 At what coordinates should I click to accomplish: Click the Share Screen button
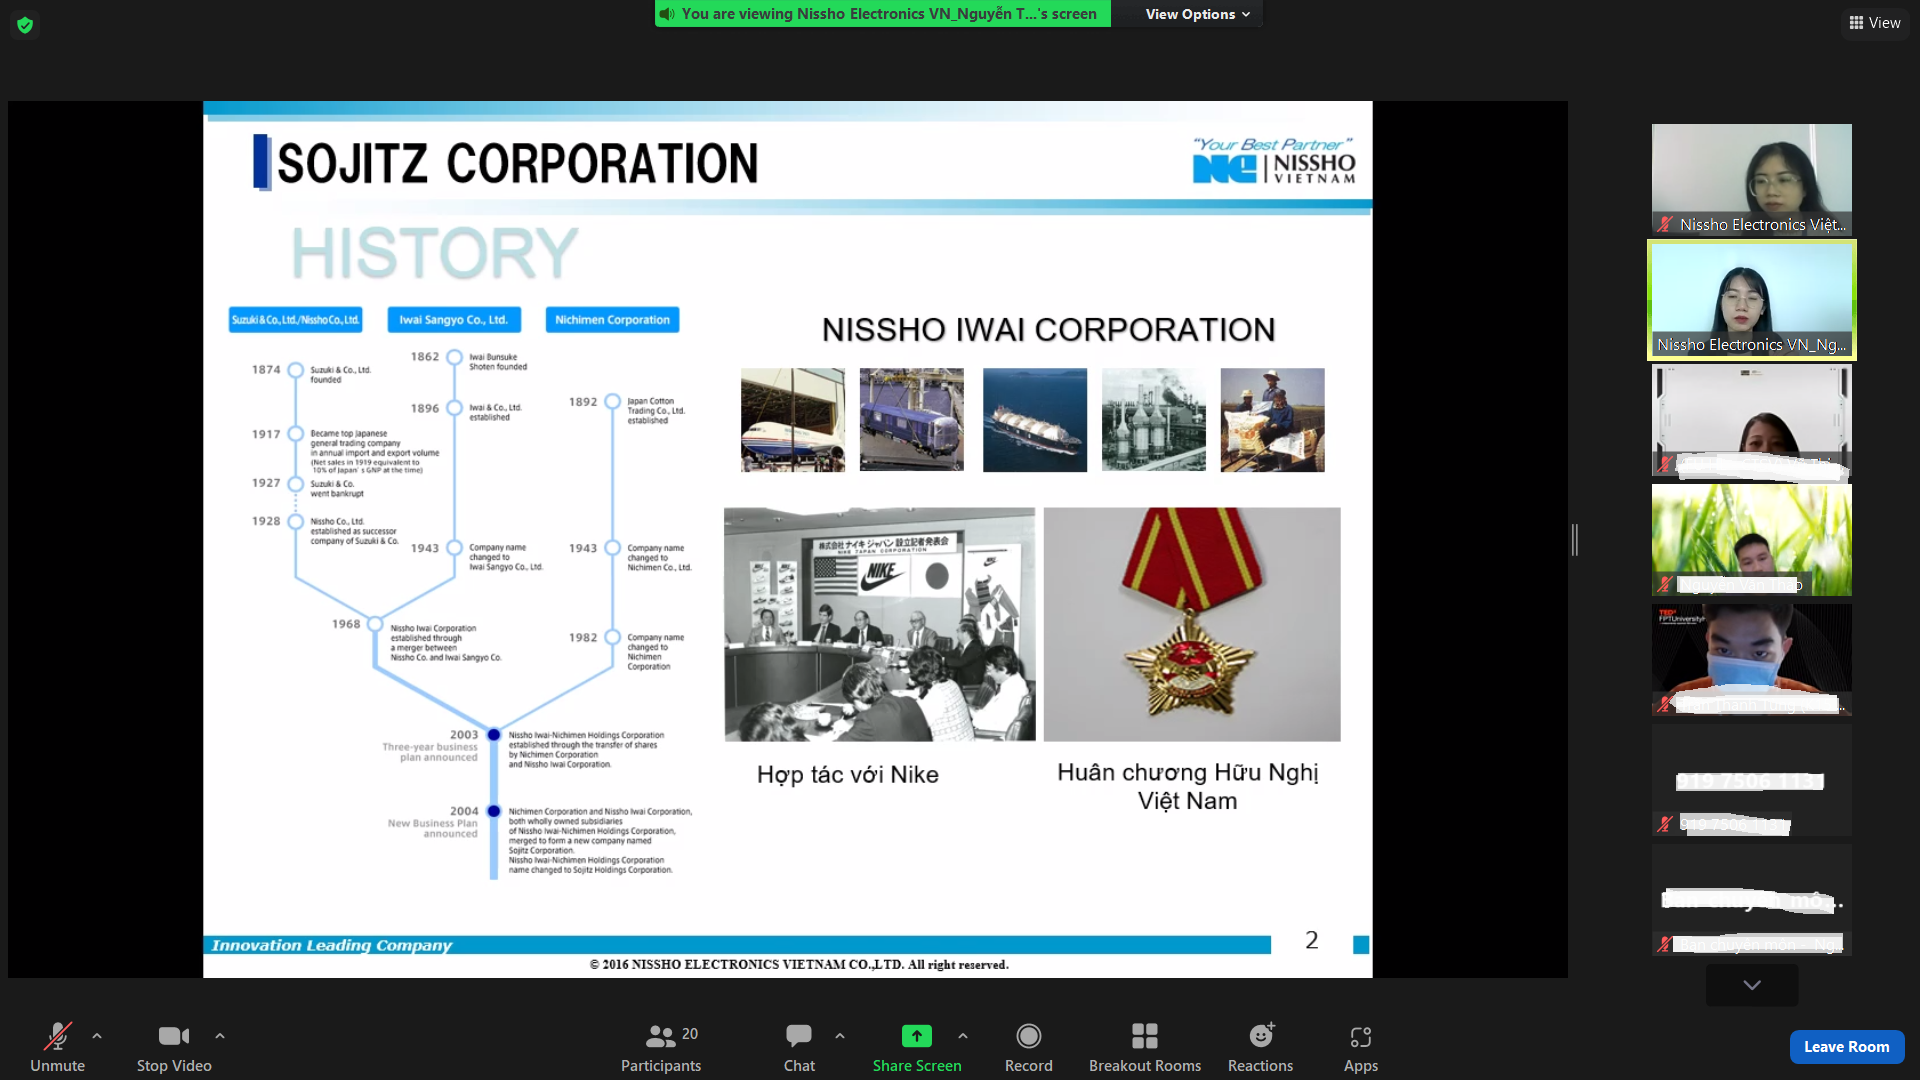click(x=917, y=1047)
